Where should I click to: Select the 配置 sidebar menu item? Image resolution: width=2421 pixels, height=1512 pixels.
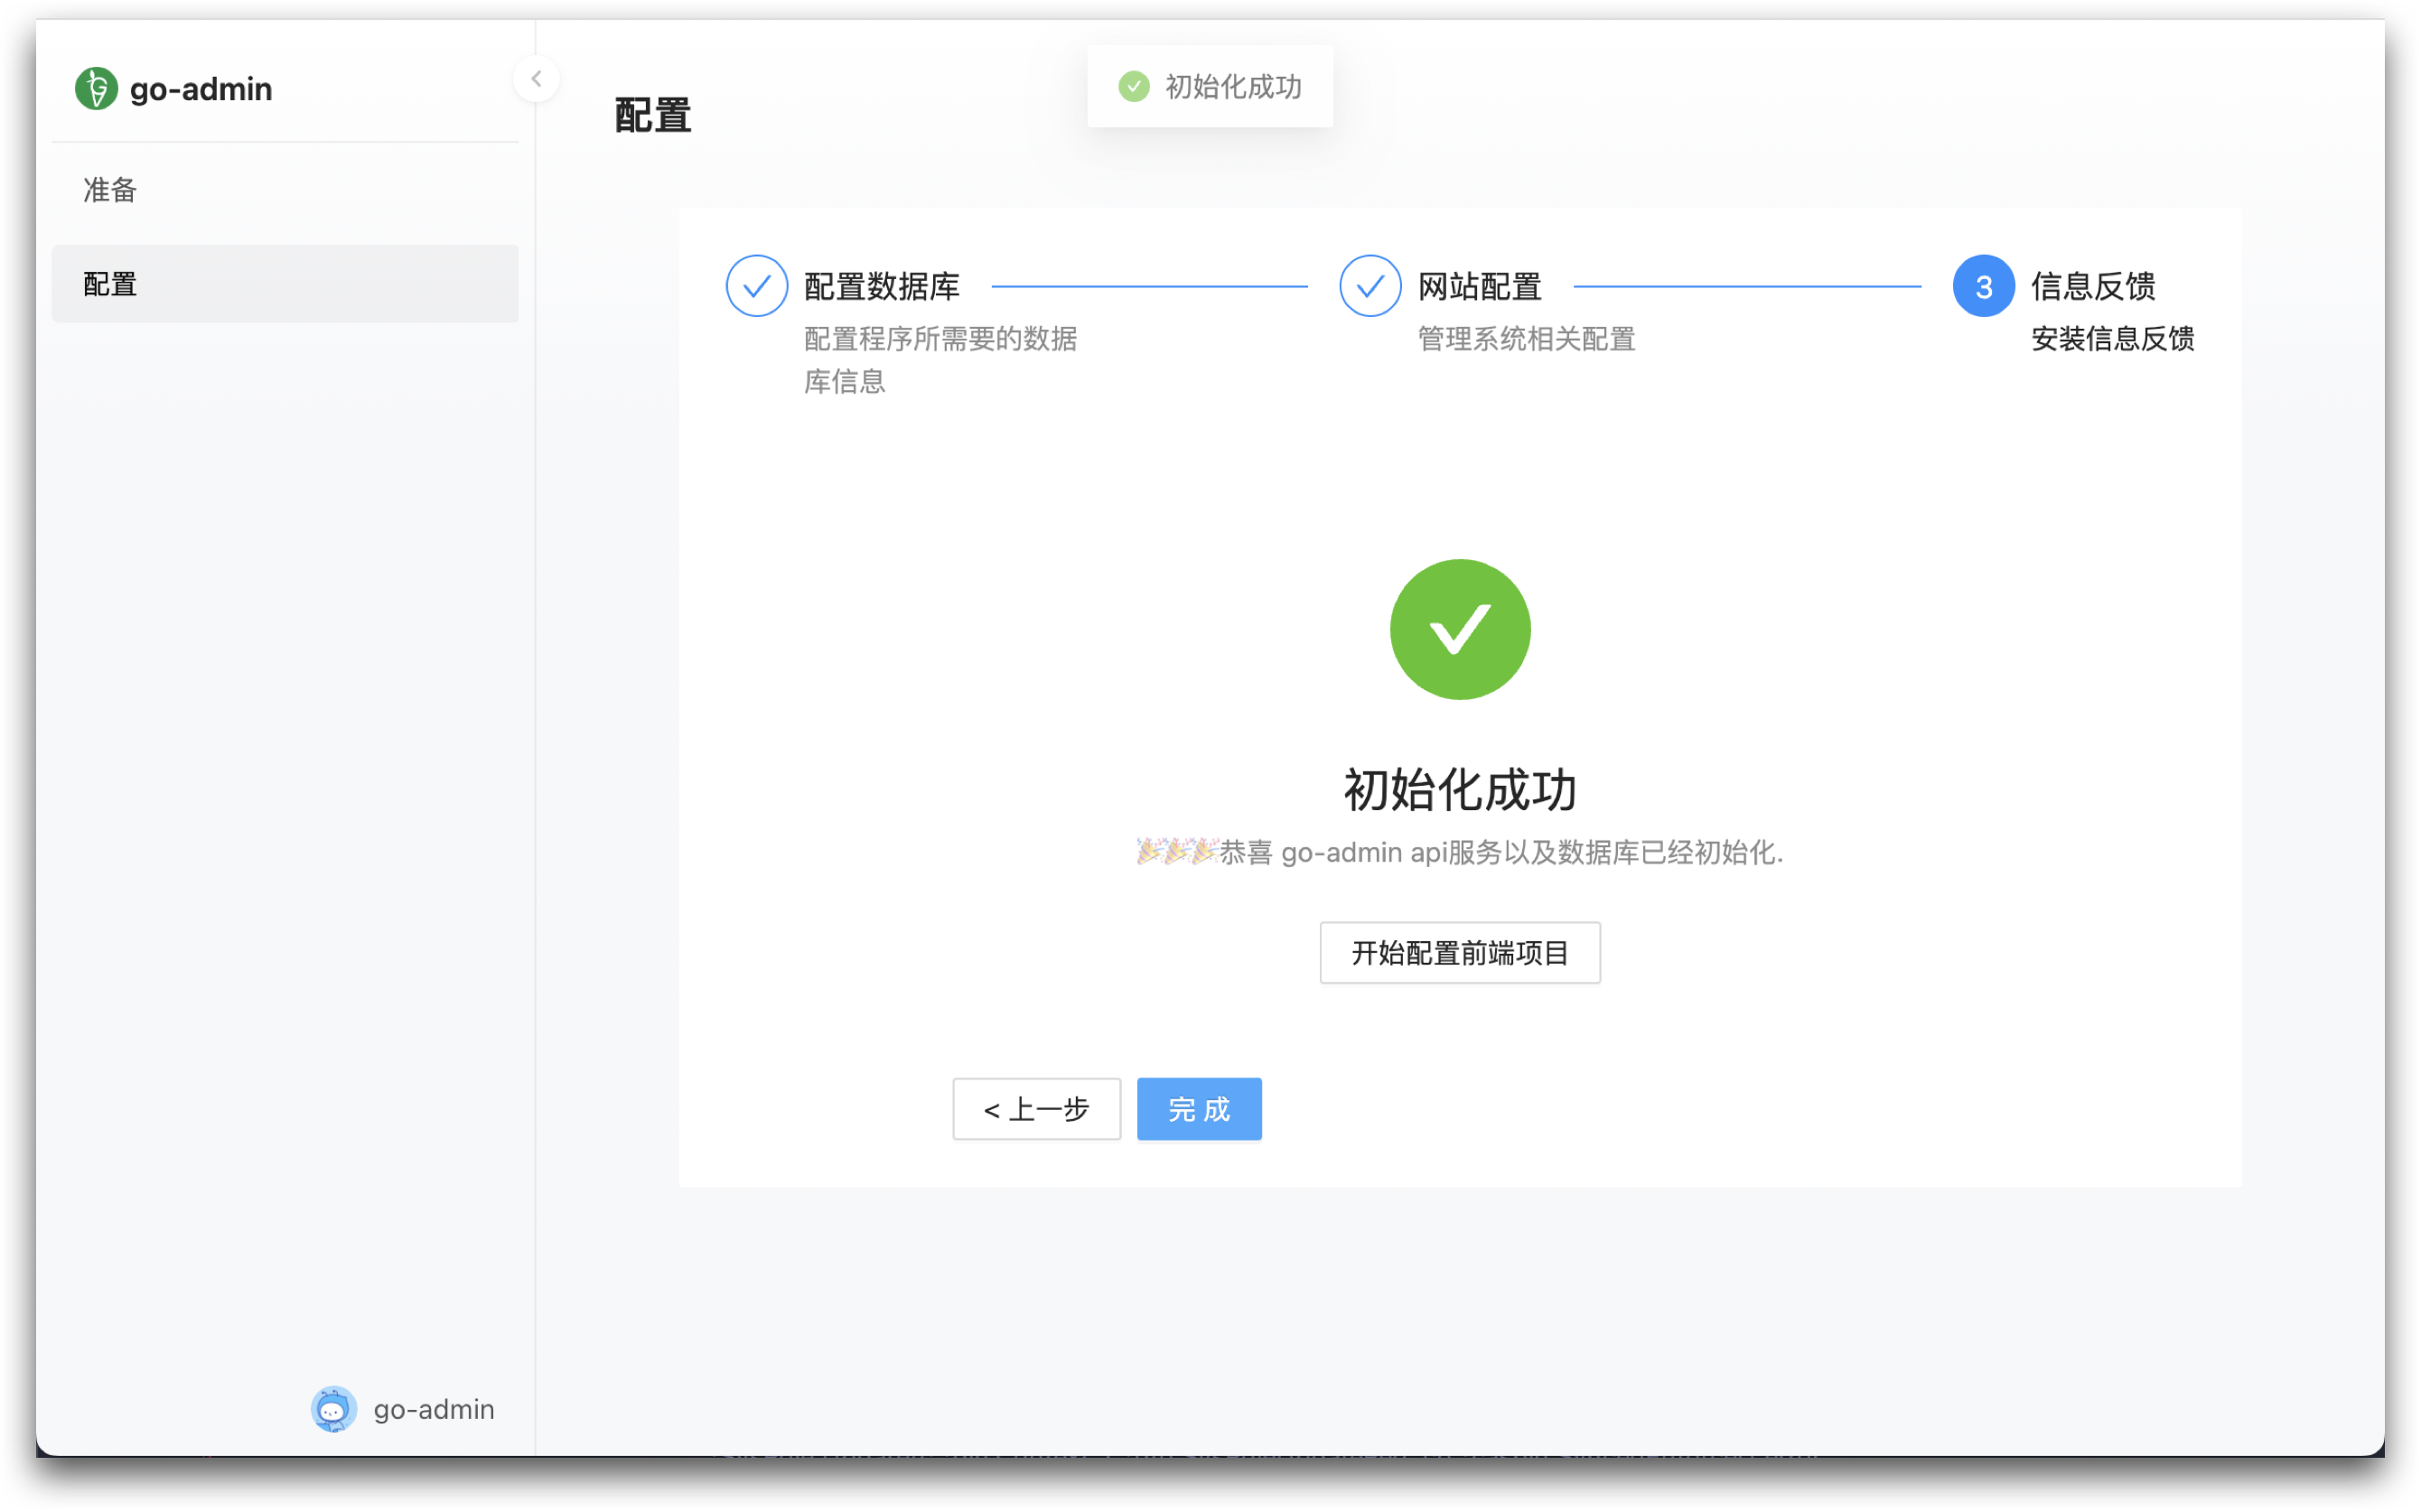(x=285, y=284)
